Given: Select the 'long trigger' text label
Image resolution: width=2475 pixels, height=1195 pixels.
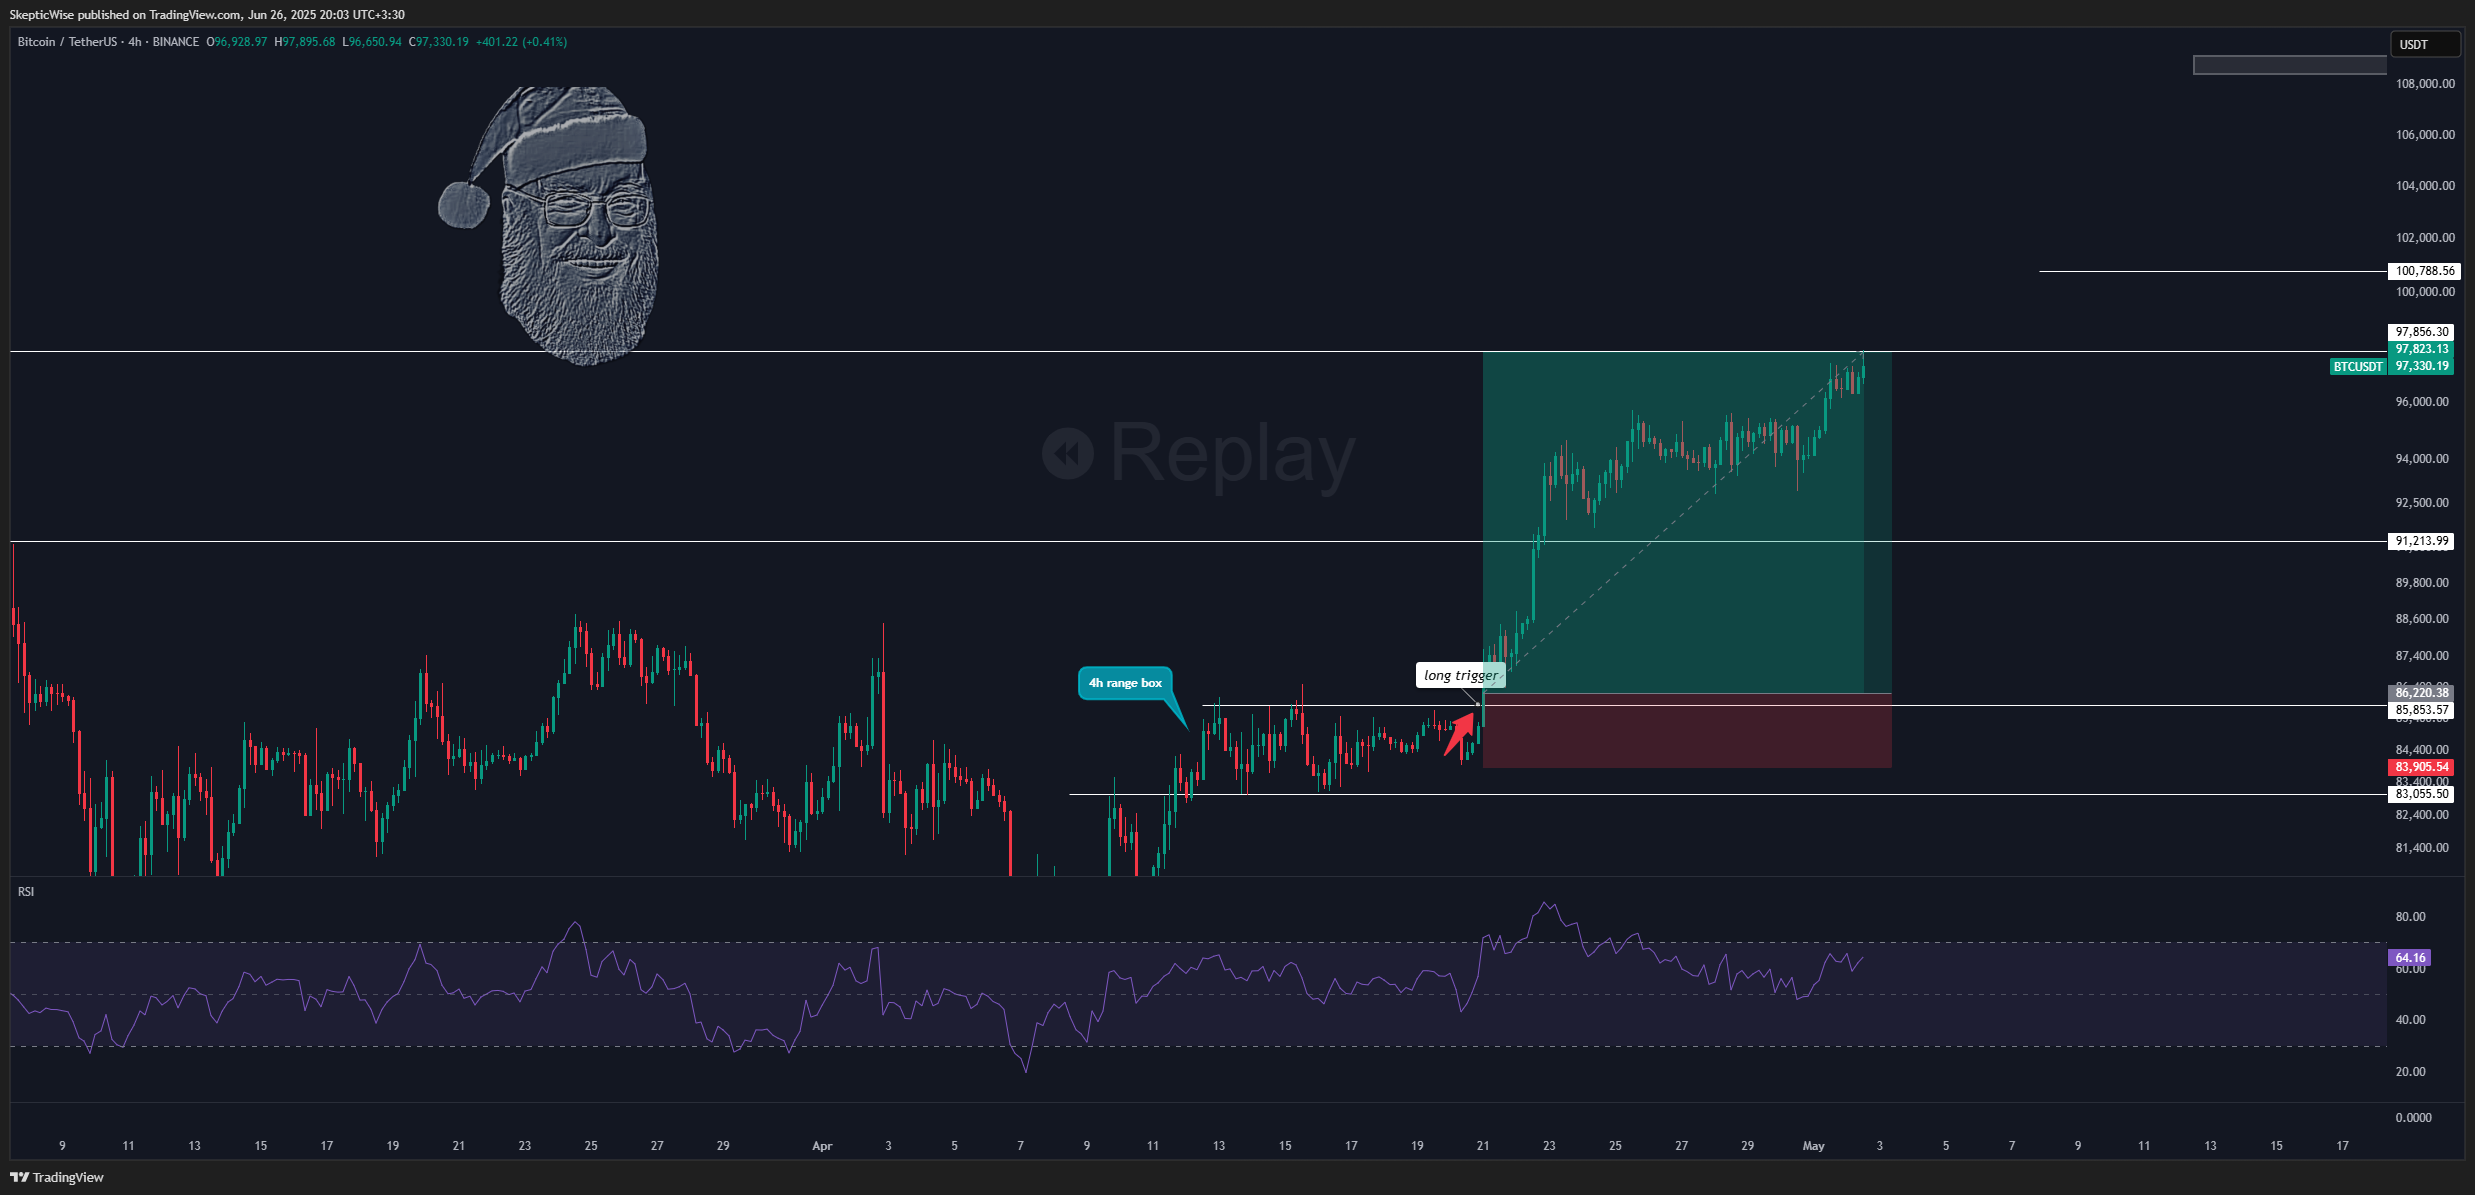Looking at the screenshot, I should coord(1461,675).
